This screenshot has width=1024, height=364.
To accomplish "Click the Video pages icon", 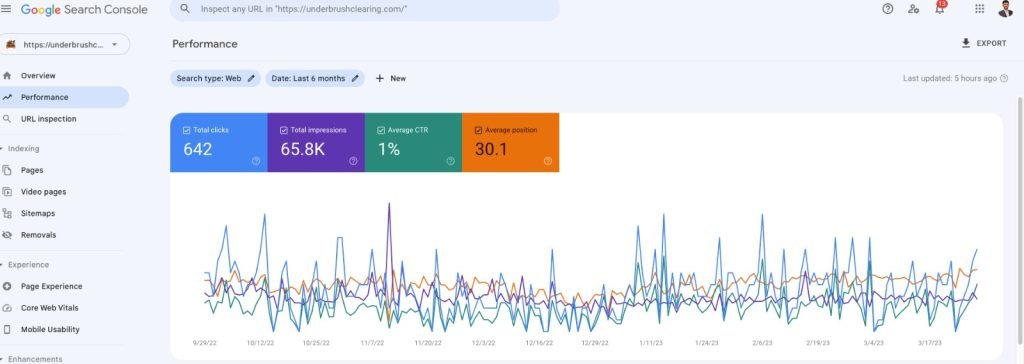I will pos(7,191).
